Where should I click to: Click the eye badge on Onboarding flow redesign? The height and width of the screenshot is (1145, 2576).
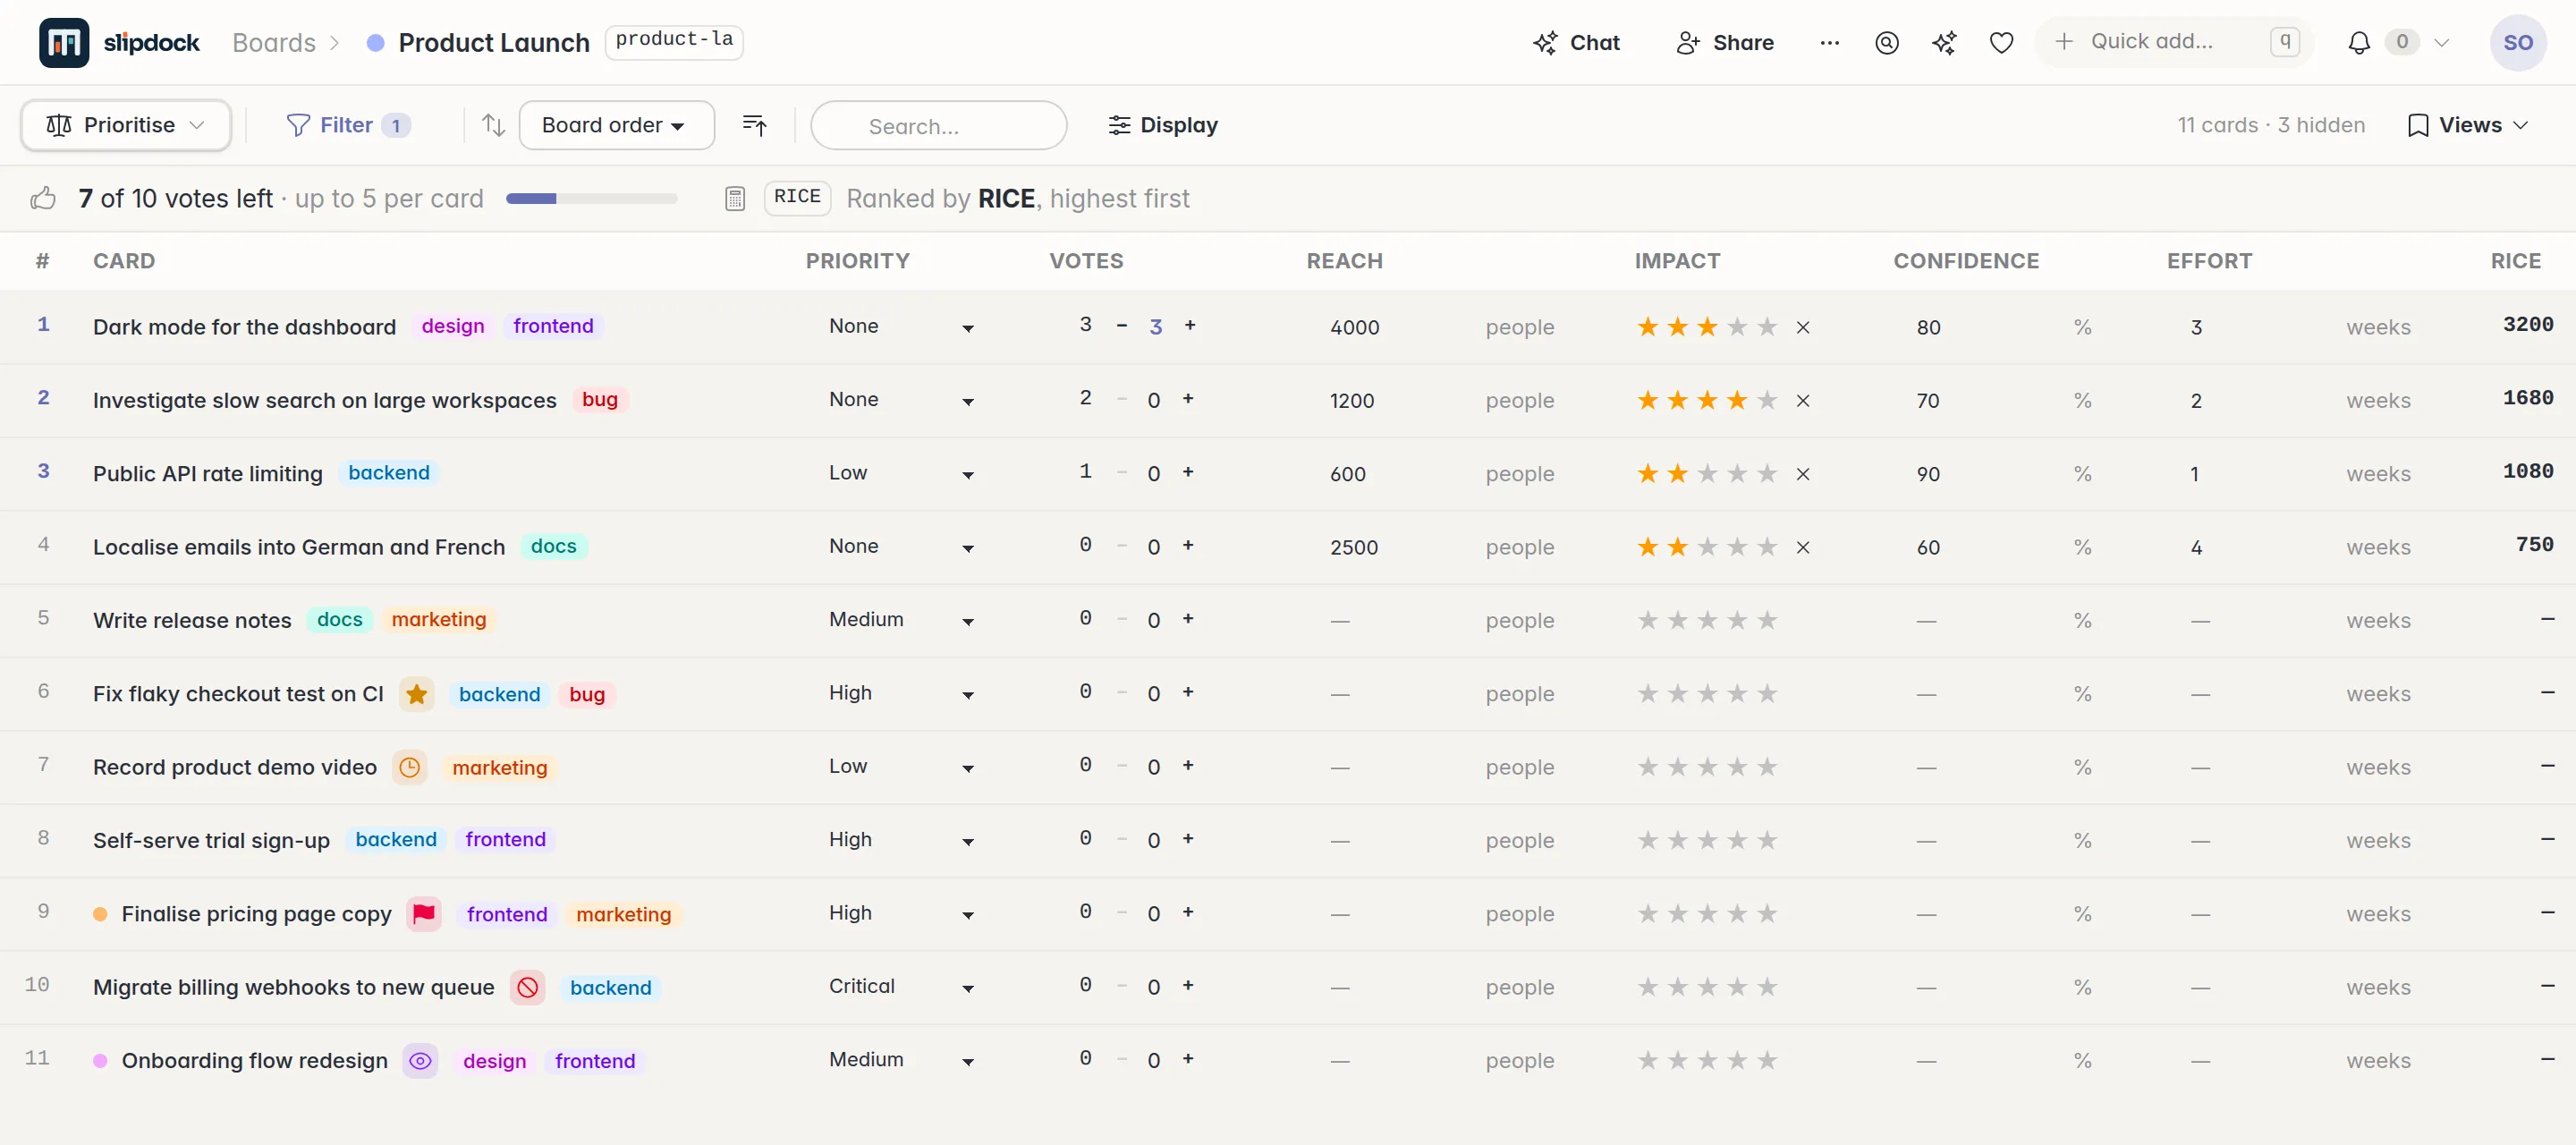(x=421, y=1061)
